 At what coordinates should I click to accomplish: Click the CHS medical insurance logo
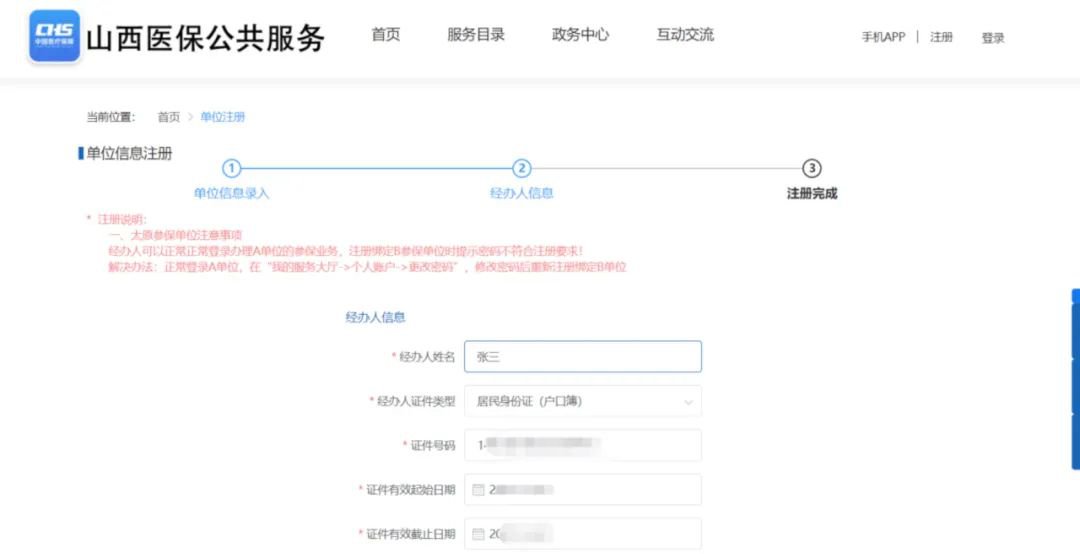(54, 36)
